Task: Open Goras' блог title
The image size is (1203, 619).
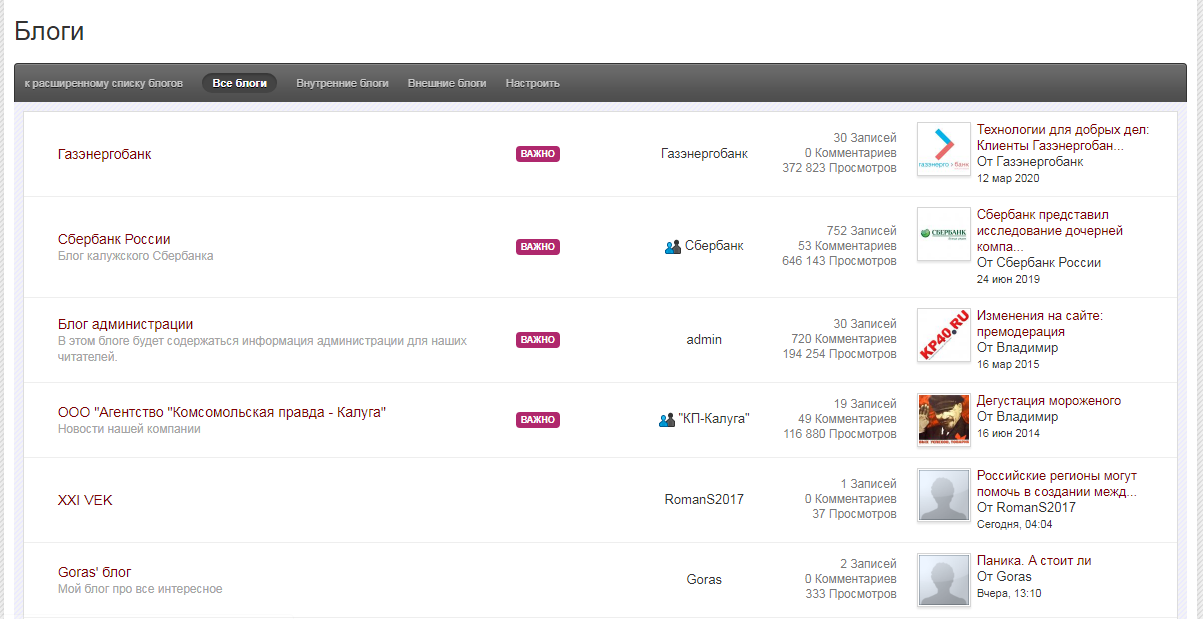Action: [95, 572]
